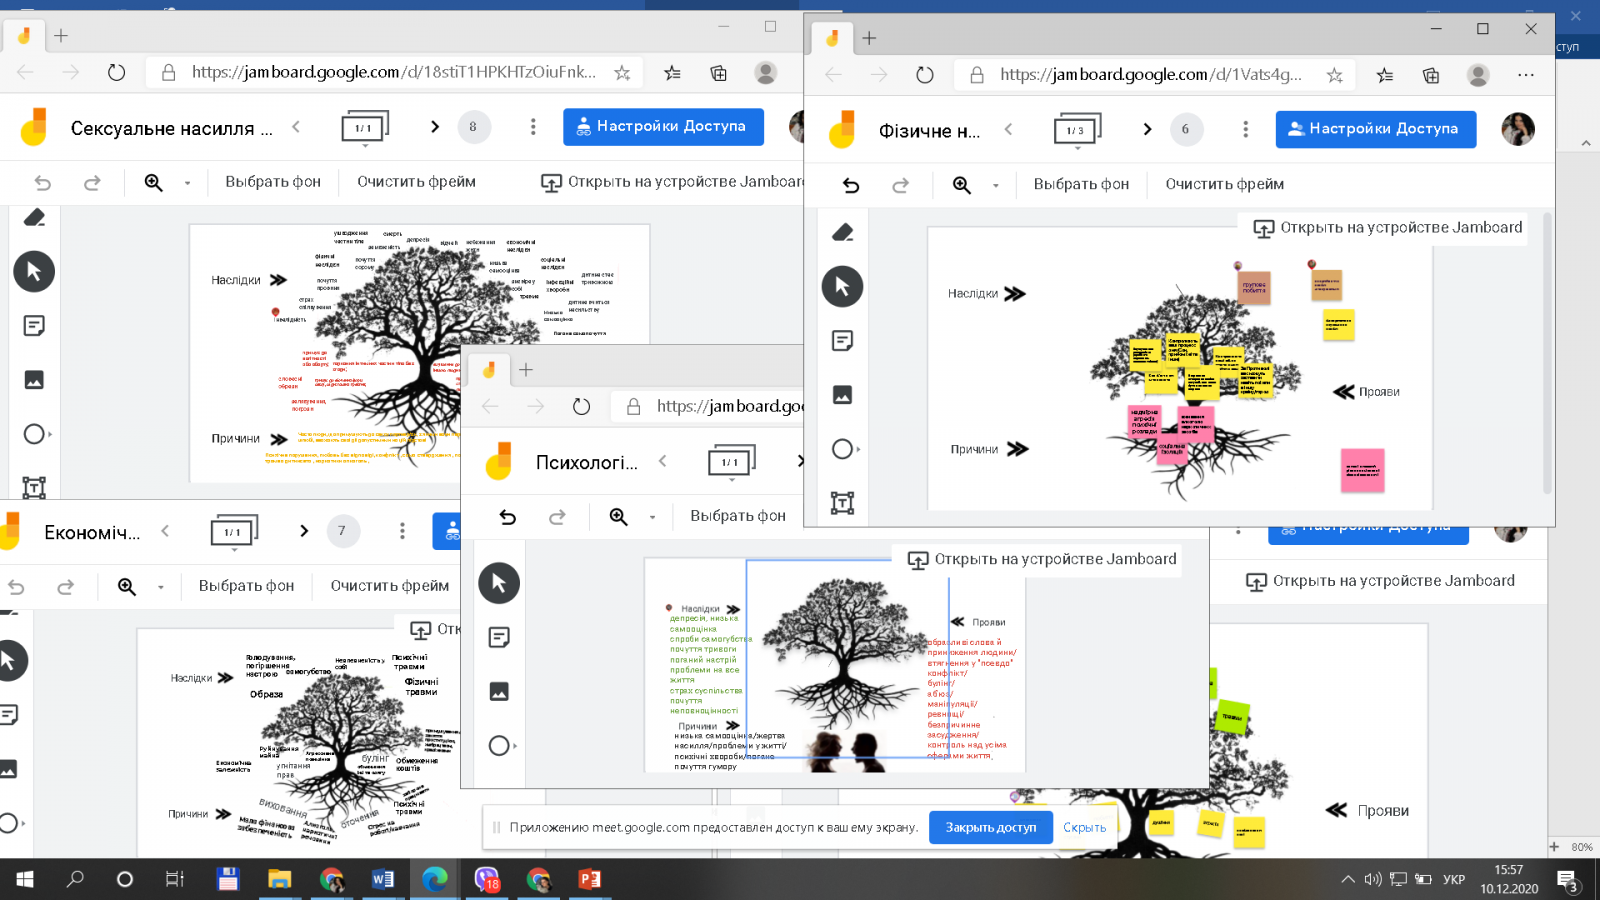Click Выбрать фон in Фізичне window
Screen dimensions: 1600x900
coord(1081,184)
